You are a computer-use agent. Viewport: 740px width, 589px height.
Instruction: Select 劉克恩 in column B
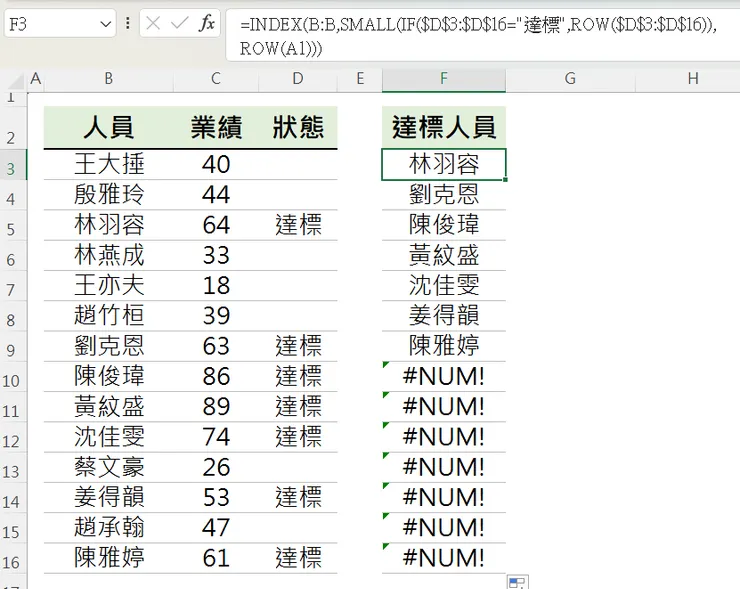click(x=109, y=345)
